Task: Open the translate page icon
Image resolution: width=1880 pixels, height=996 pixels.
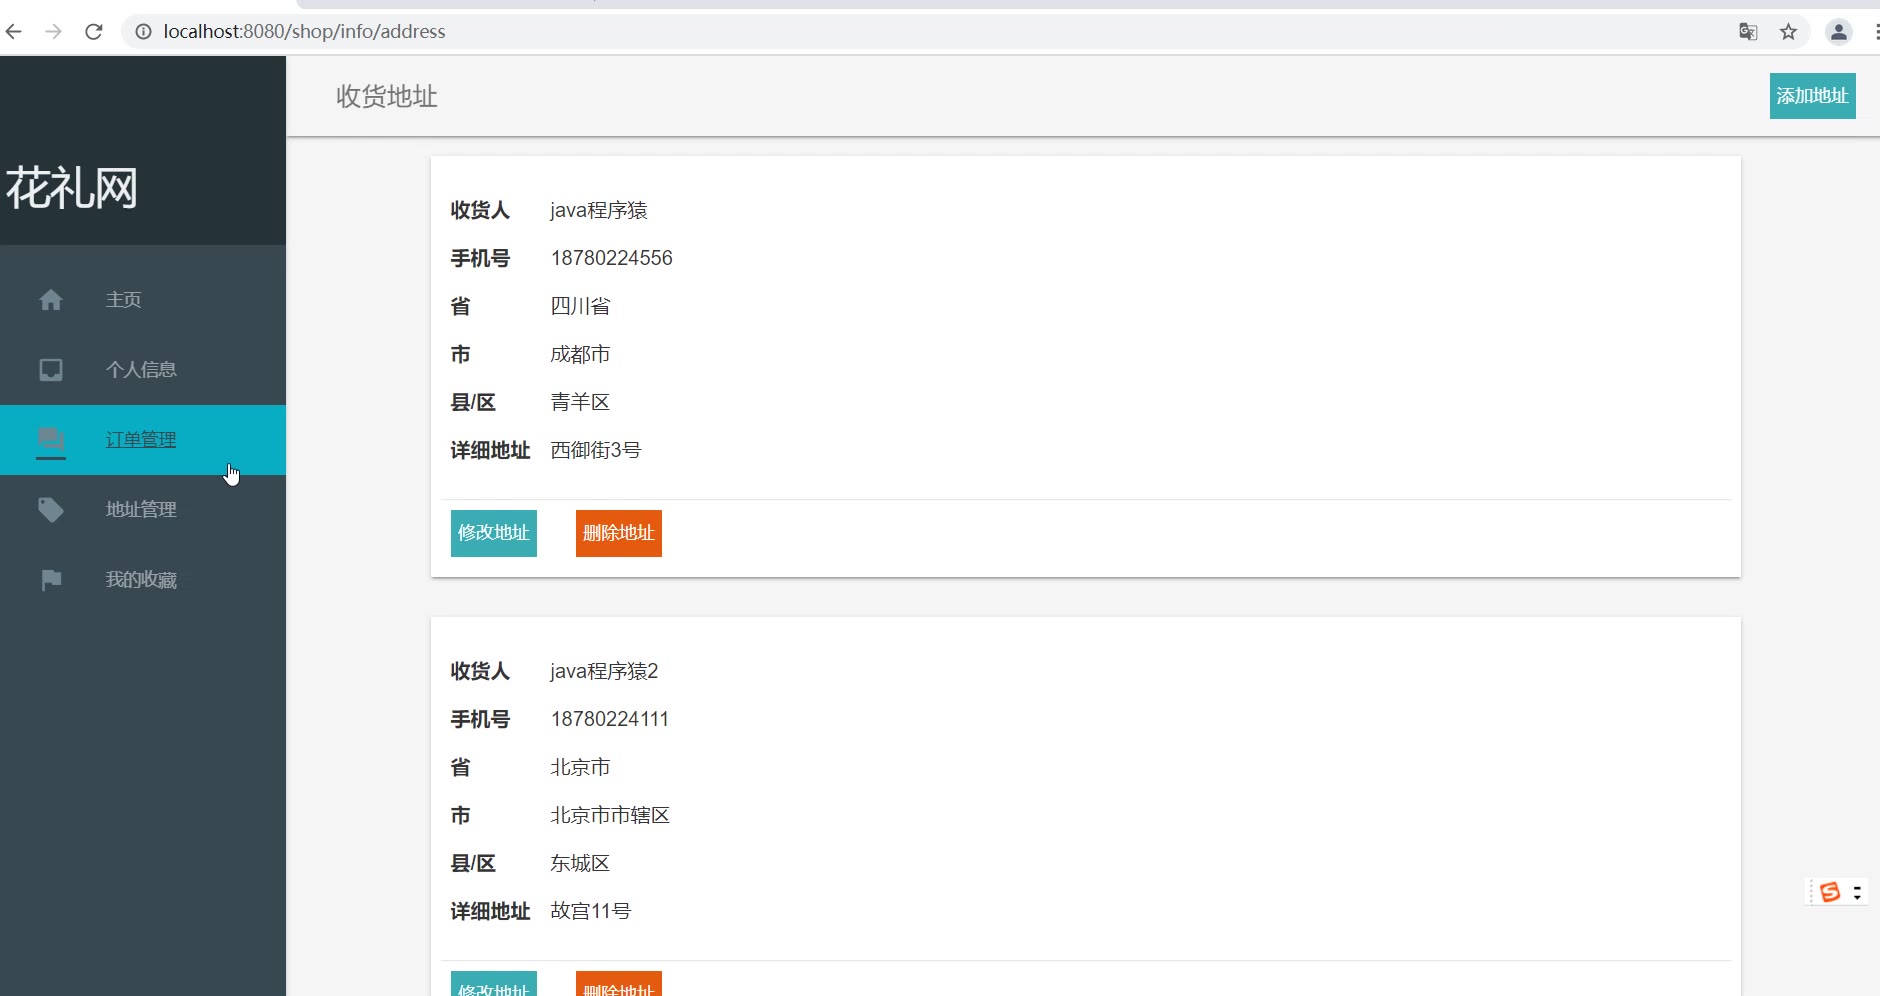Action: (1748, 32)
